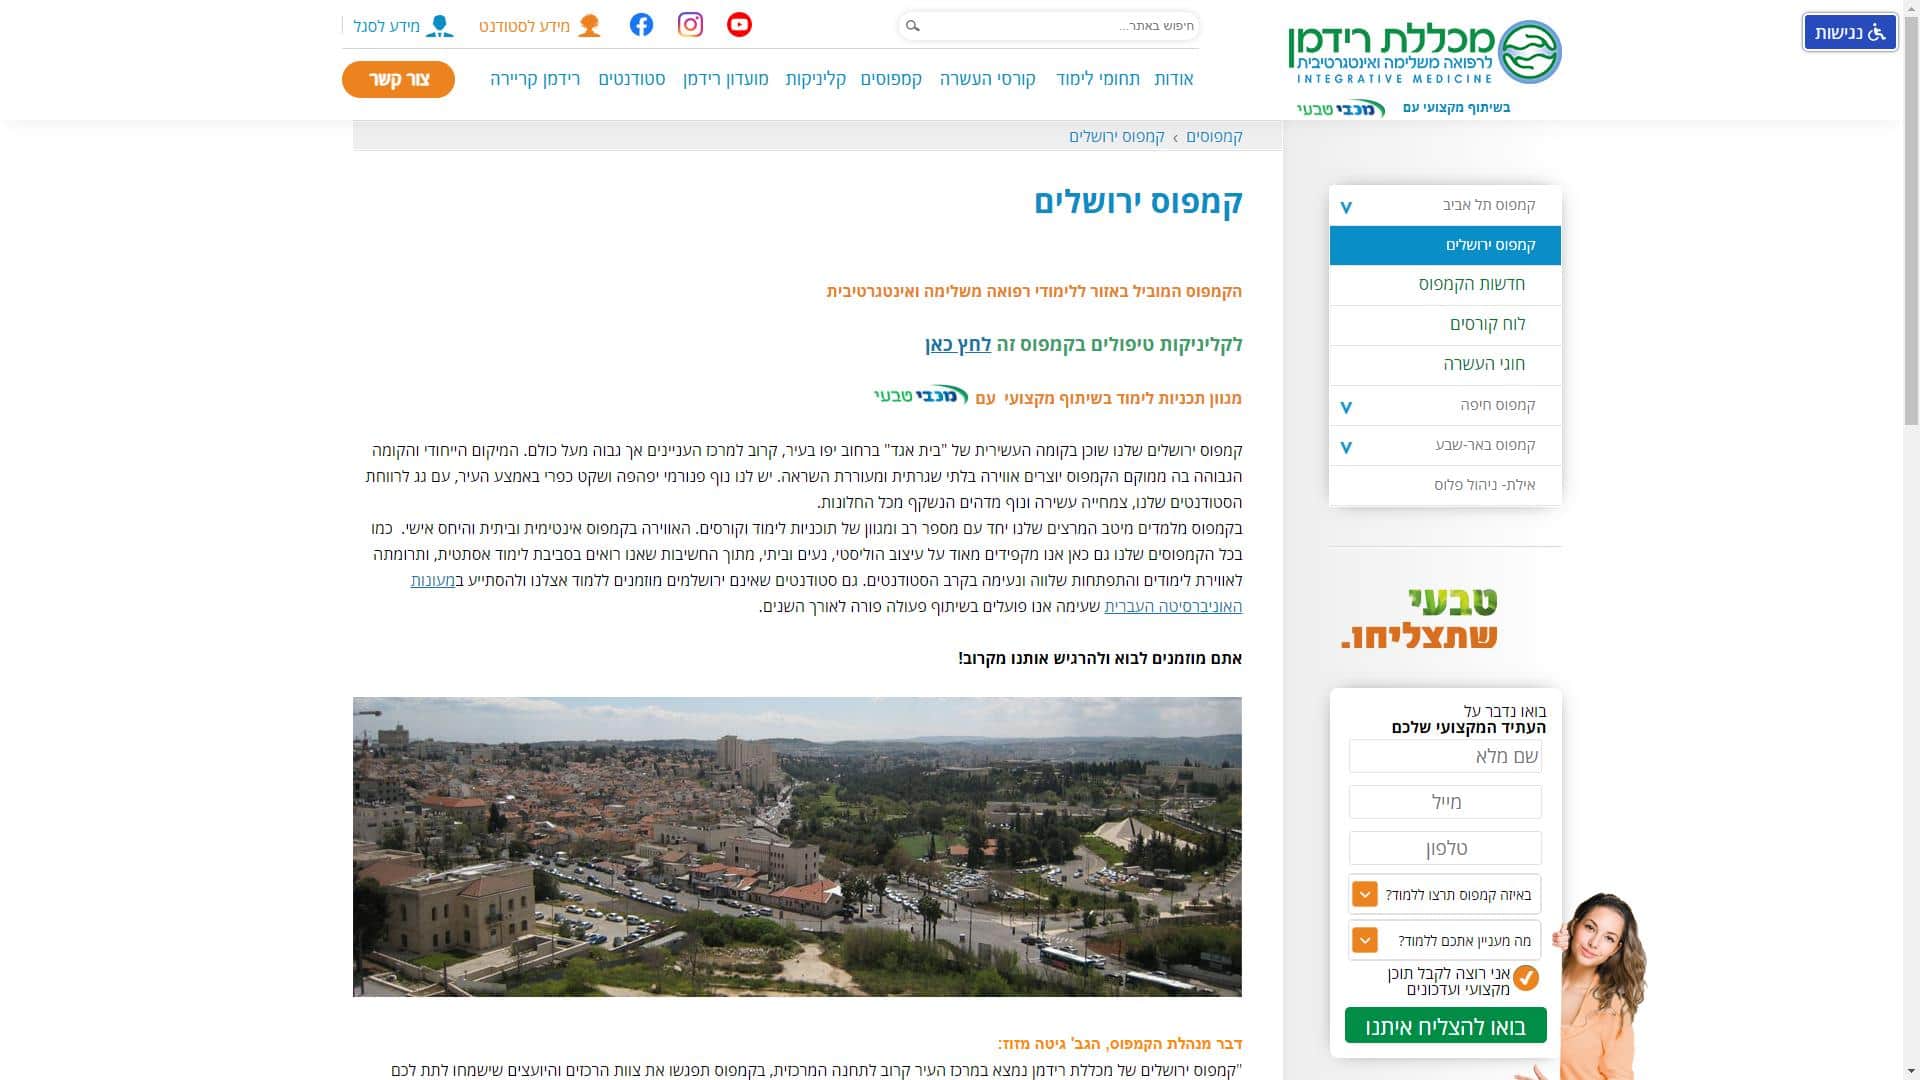Click the Reidman College logo

pos(1424,52)
